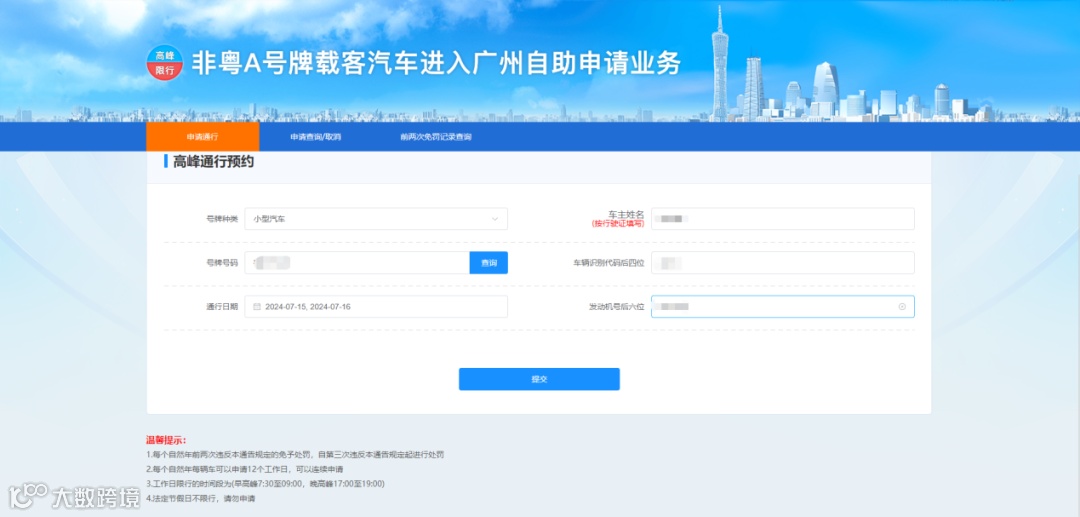Click the 高峰通行预约 section heading

[x=214, y=162]
